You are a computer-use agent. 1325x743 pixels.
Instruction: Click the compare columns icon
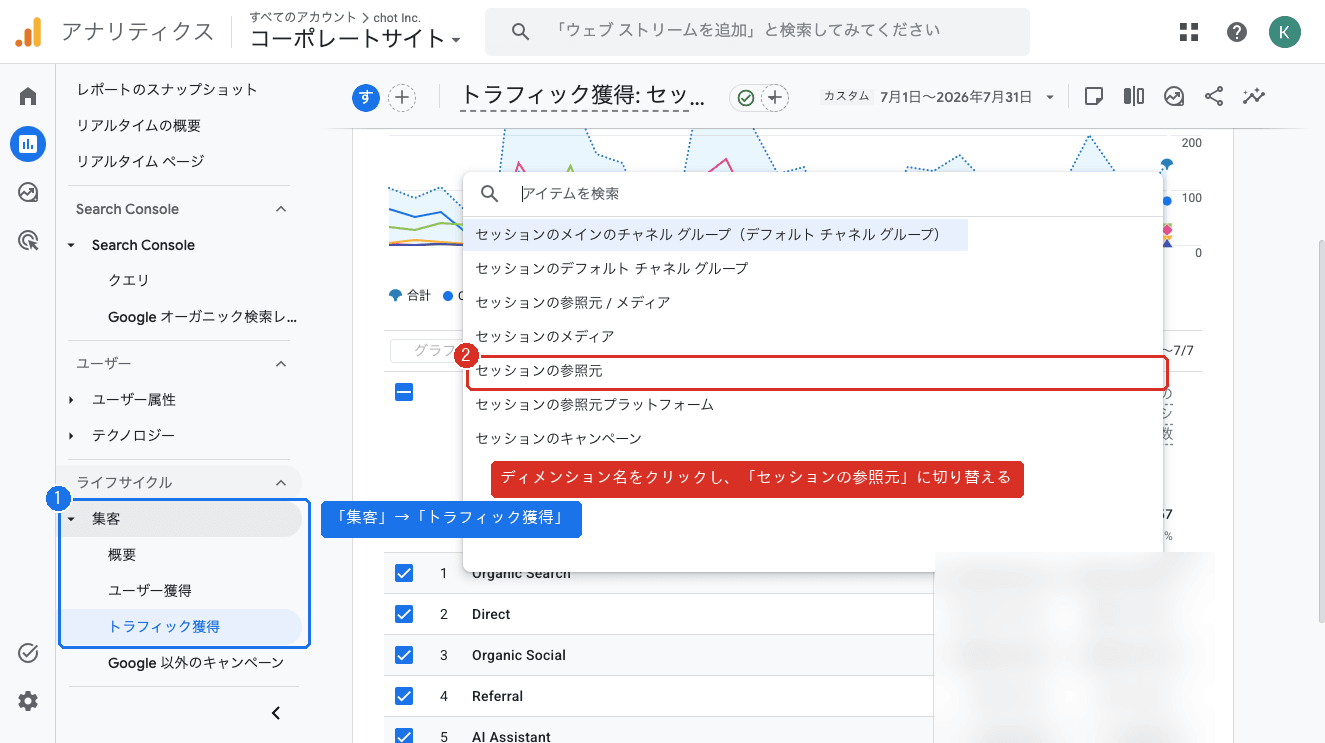tap(1134, 96)
